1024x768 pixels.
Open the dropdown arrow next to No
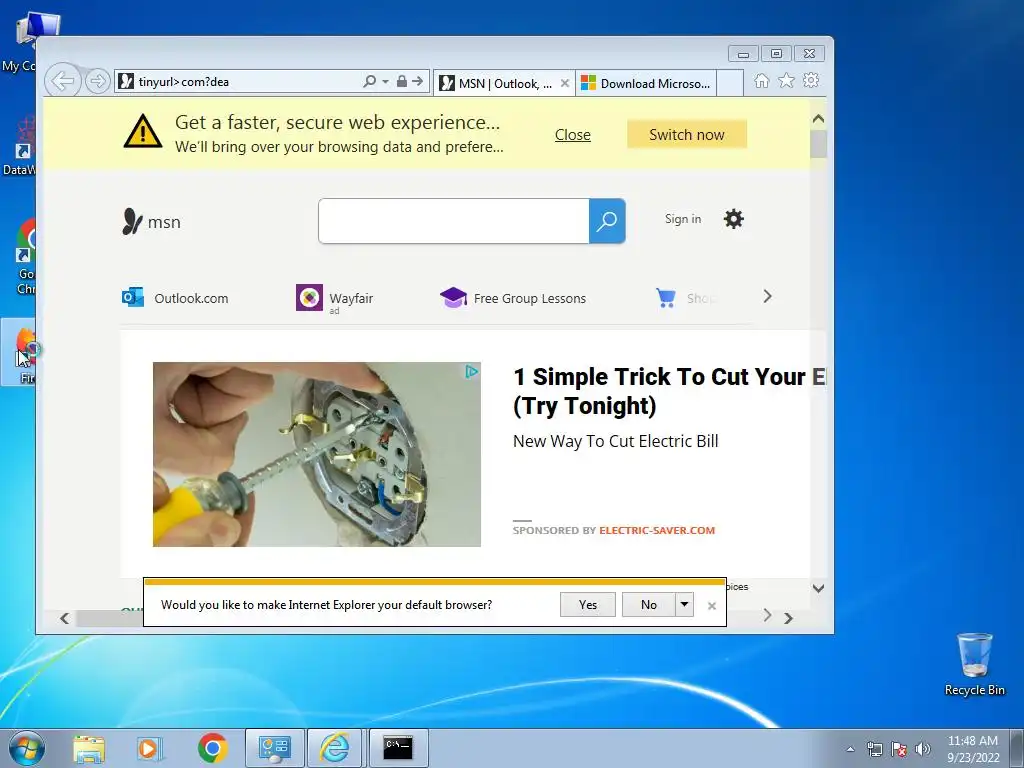point(684,605)
